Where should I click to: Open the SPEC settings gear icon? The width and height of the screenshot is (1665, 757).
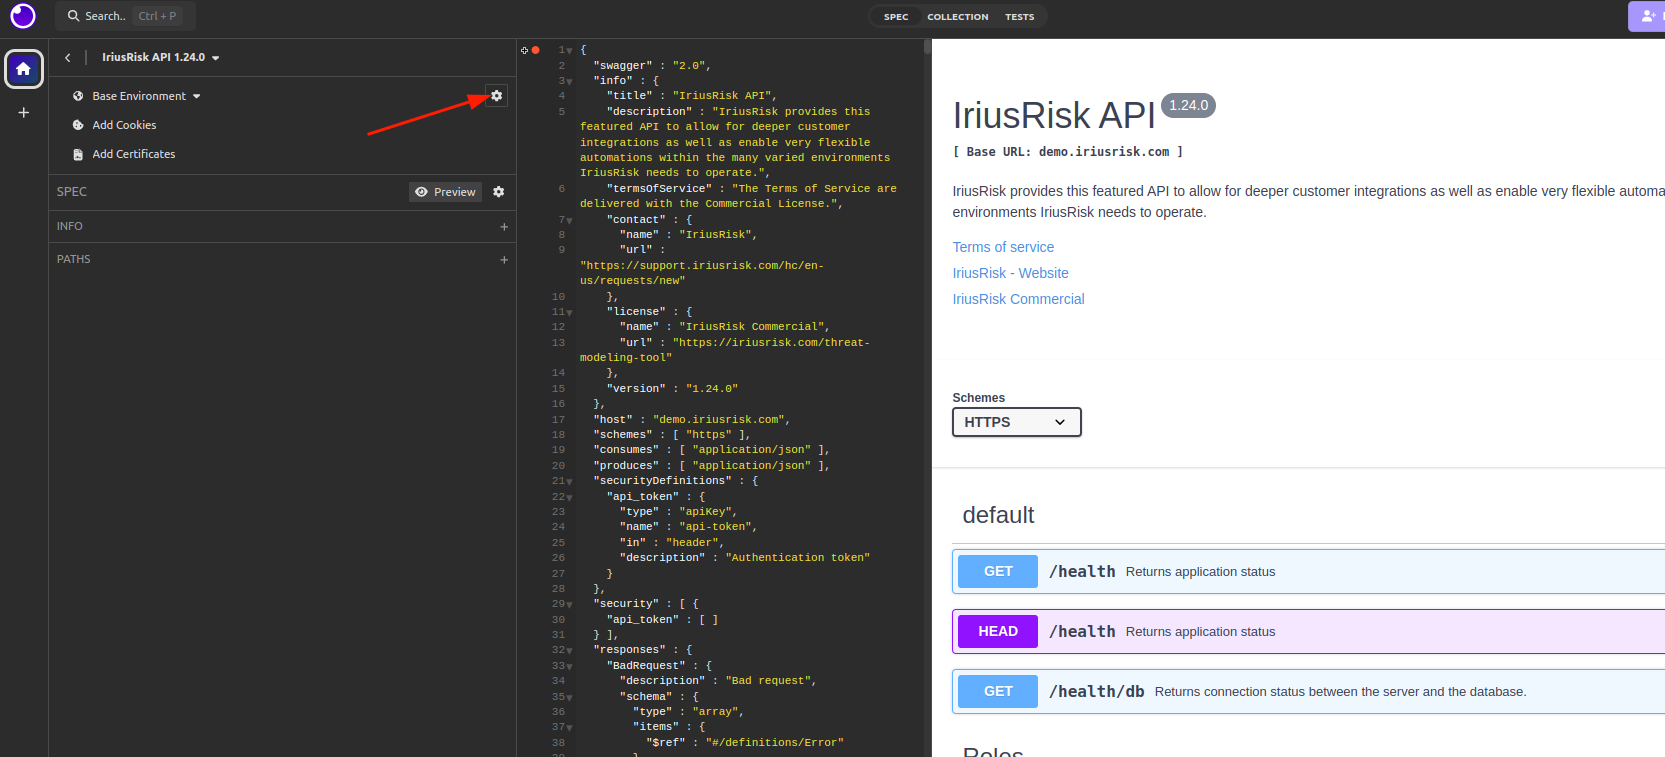tap(499, 192)
